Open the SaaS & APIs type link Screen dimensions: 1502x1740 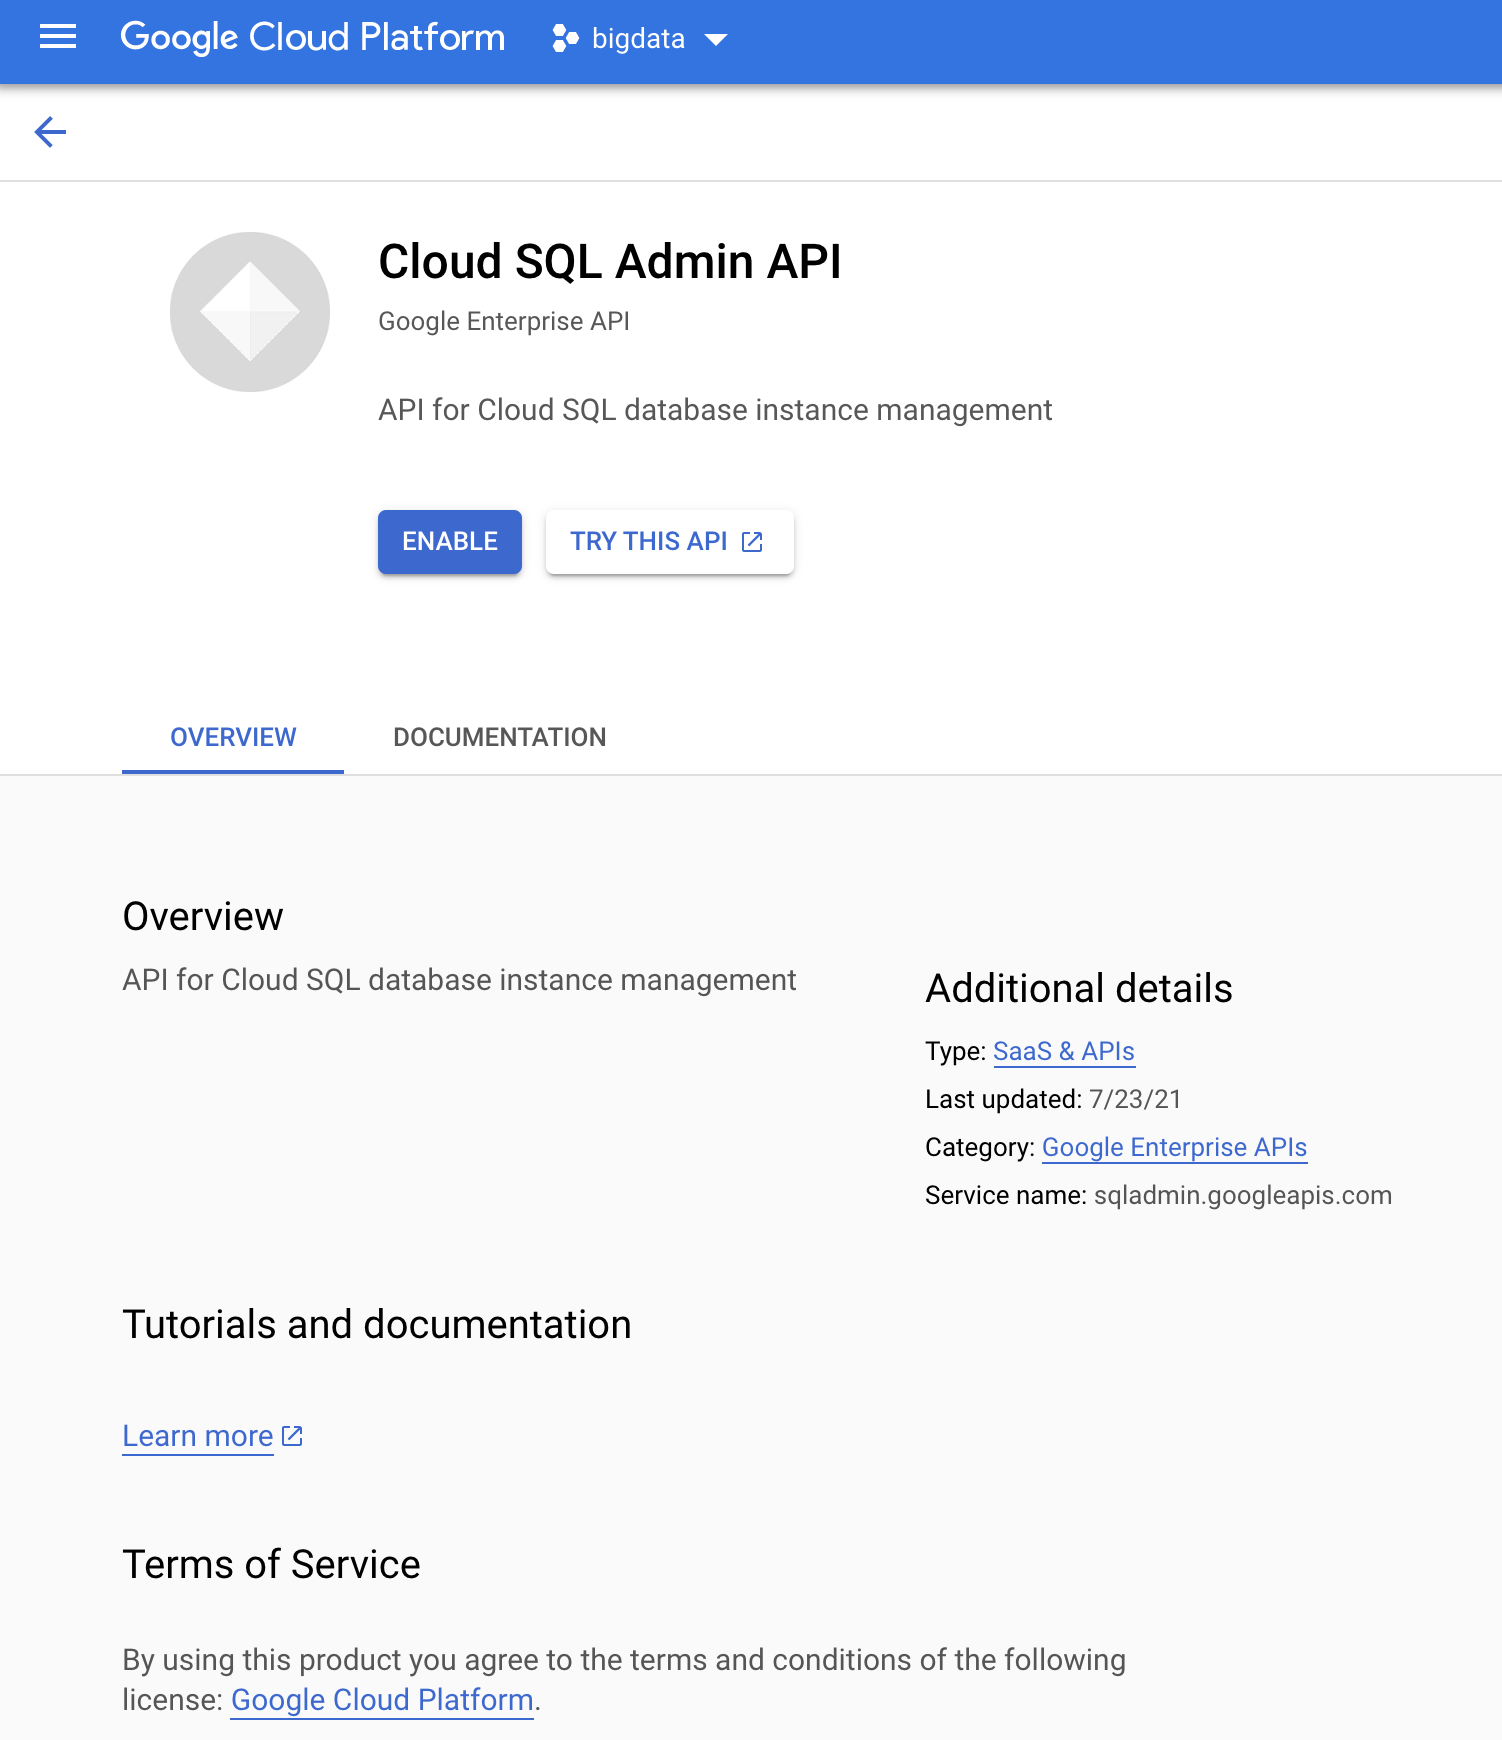[x=1064, y=1051]
